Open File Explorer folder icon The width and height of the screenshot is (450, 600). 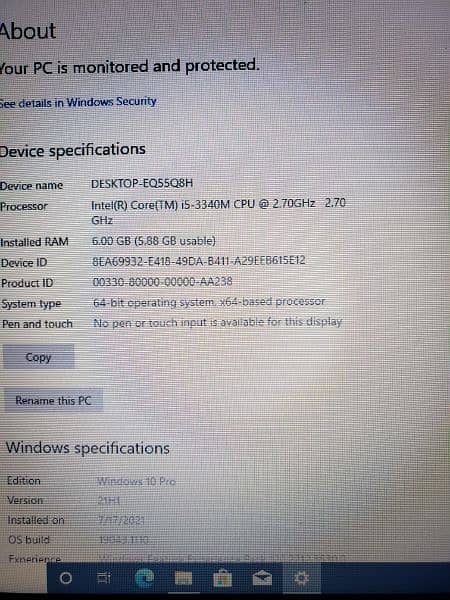click(x=183, y=578)
